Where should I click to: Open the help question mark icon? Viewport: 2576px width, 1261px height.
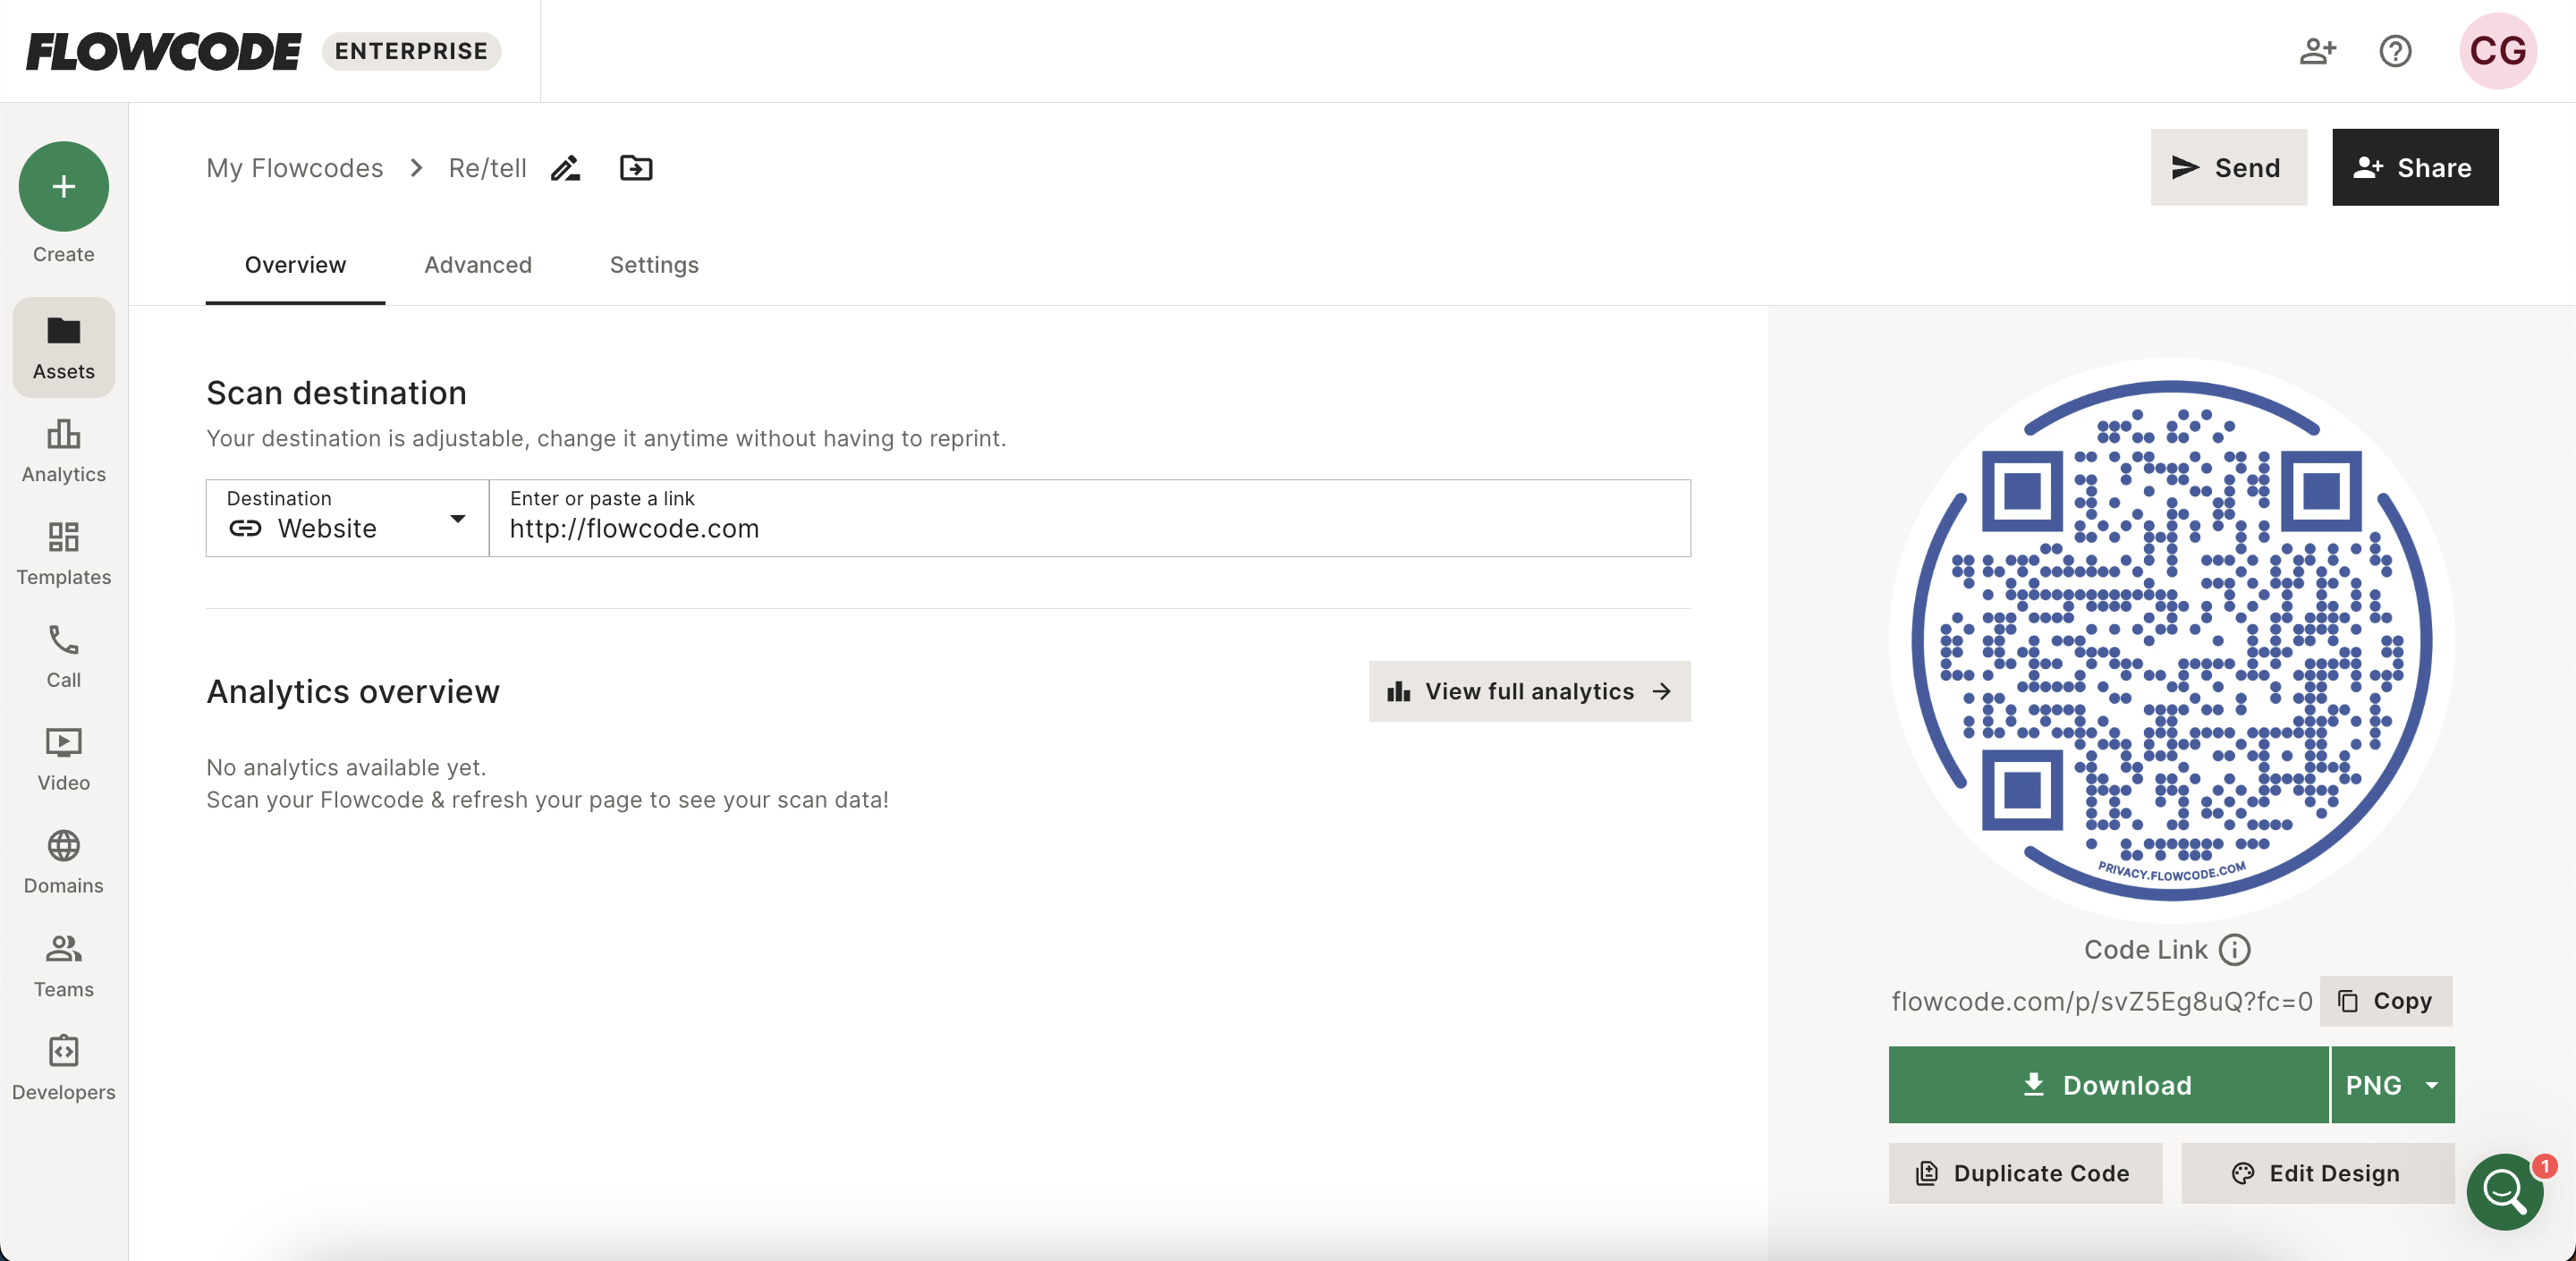[2395, 51]
